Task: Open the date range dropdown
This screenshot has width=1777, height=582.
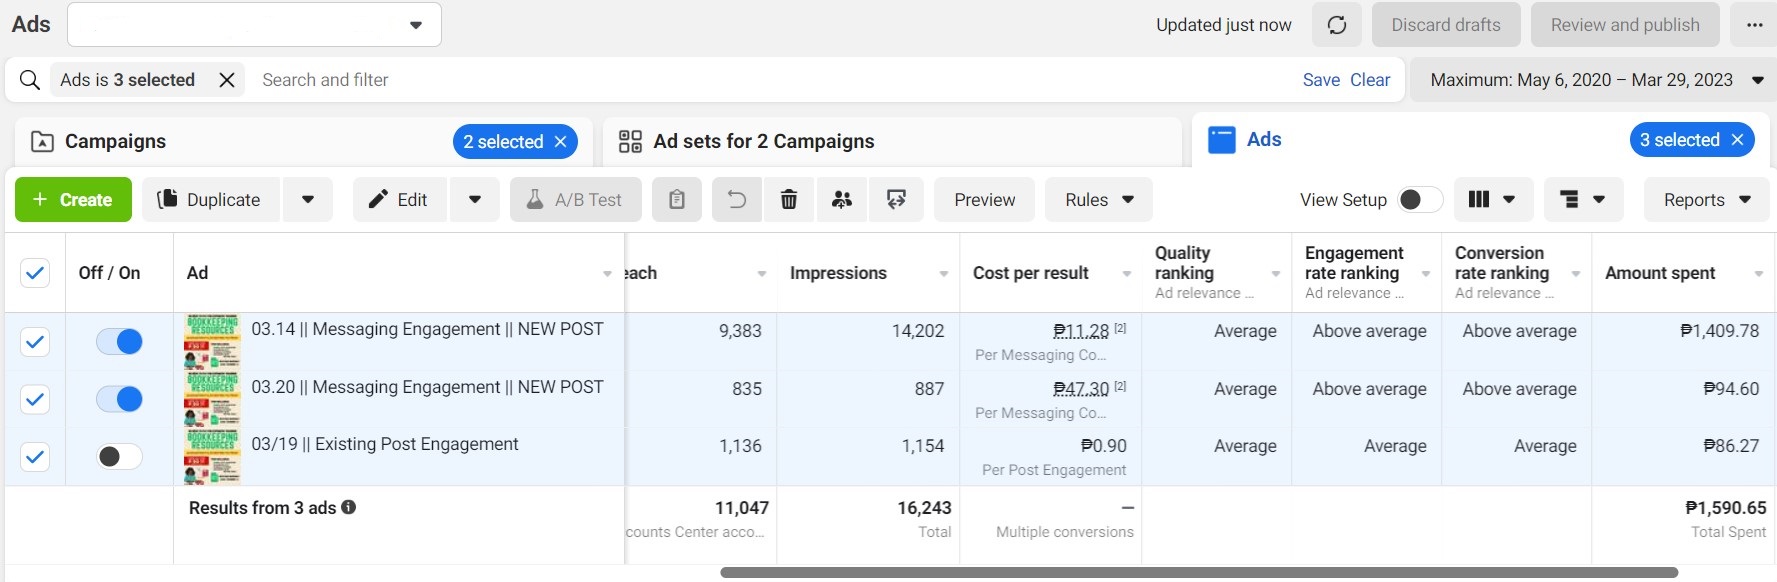Action: (x=1594, y=80)
